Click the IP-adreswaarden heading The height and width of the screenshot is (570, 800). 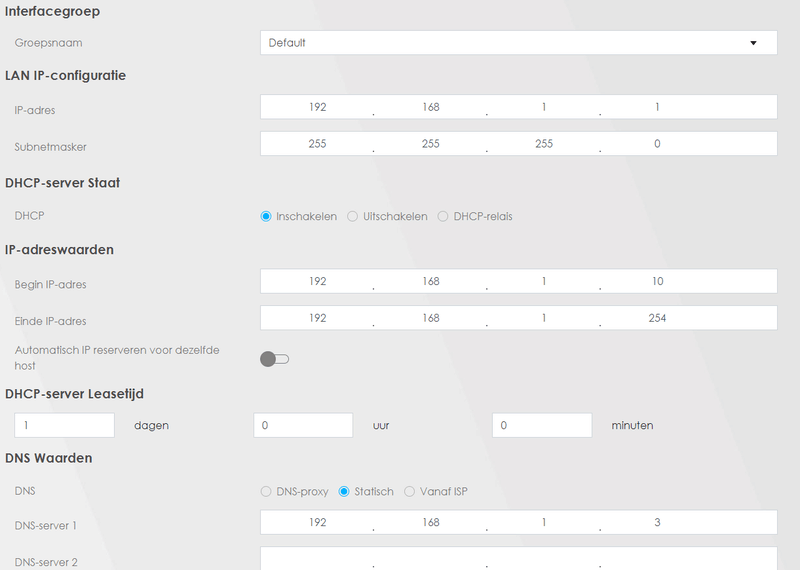pyautogui.click(x=59, y=250)
